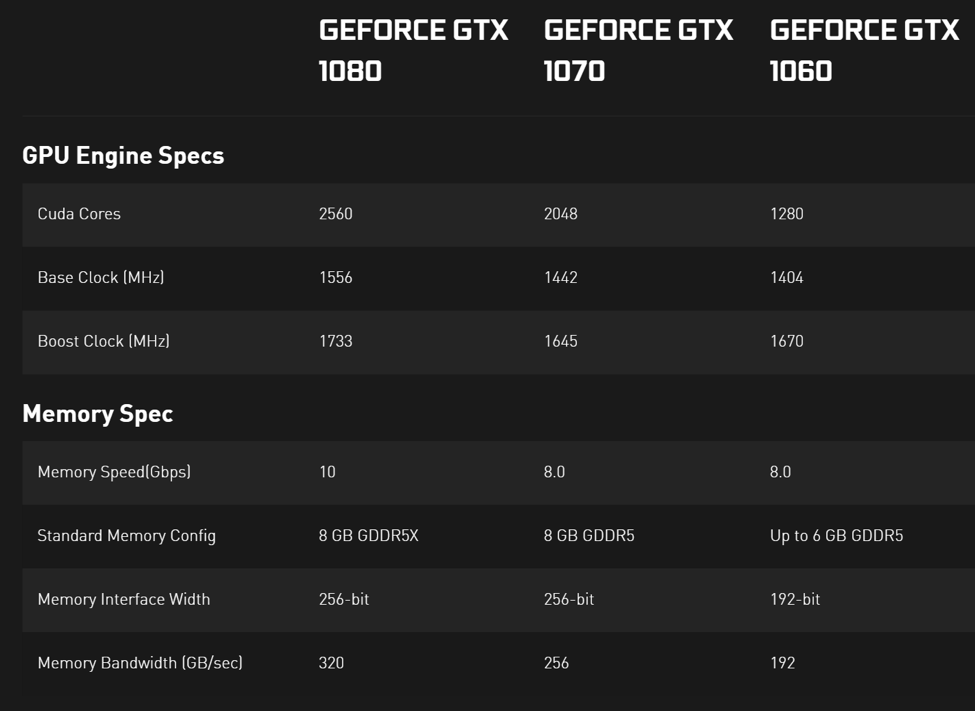
Task: Select the Base Clock (MHz) row label
Action: click(101, 277)
